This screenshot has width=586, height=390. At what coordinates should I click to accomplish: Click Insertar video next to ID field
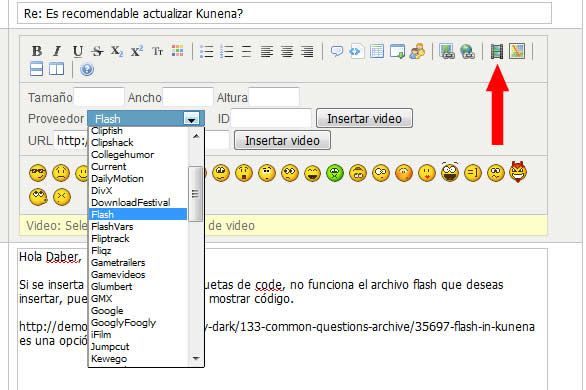click(x=364, y=118)
